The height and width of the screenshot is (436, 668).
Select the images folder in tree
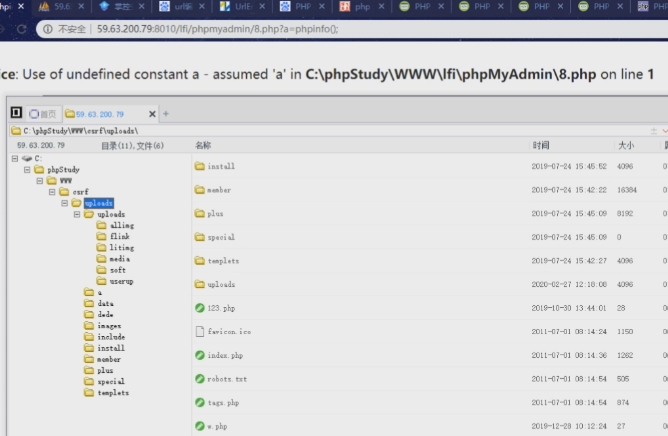103,326
